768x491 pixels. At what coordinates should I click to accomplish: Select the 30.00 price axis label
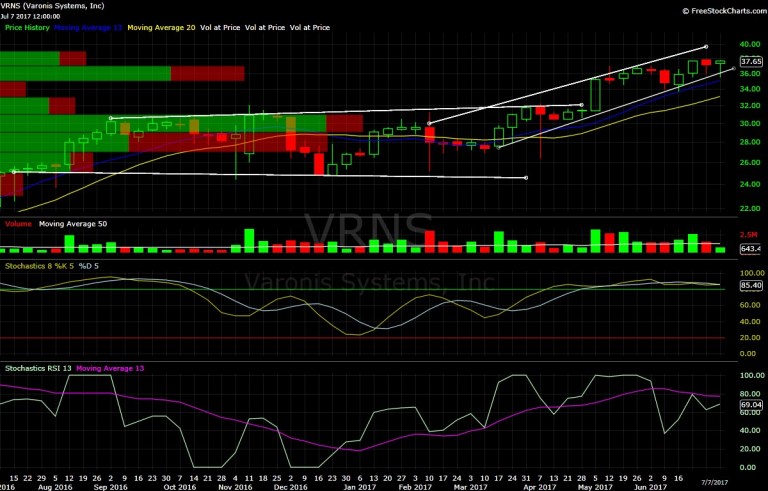750,123
